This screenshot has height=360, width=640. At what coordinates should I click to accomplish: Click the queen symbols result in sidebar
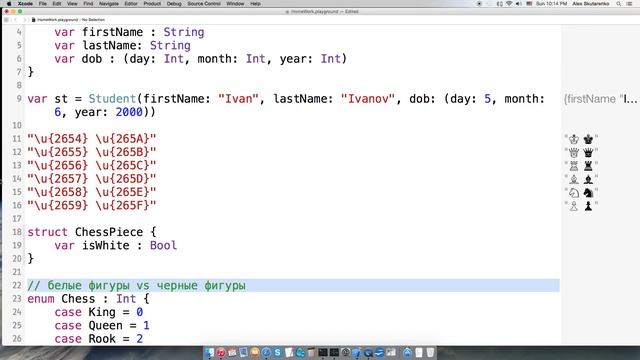pos(581,153)
